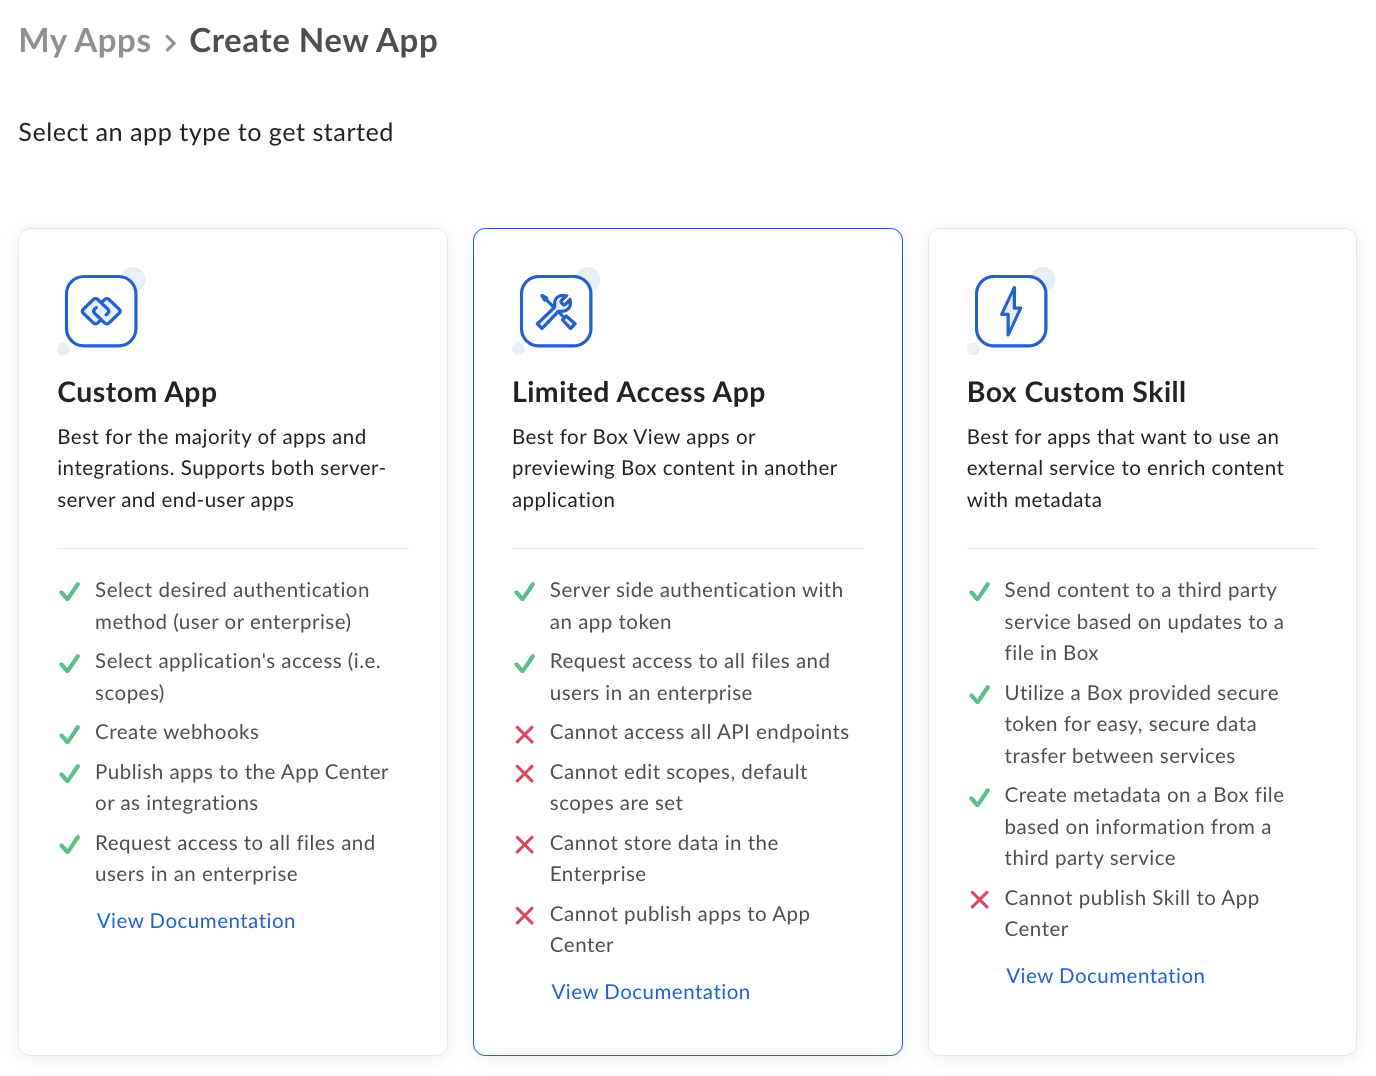Viewport: 1376px width, 1076px height.
Task: Click red X beside 'Cannot store data in the Enterprise'
Action: click(x=524, y=845)
